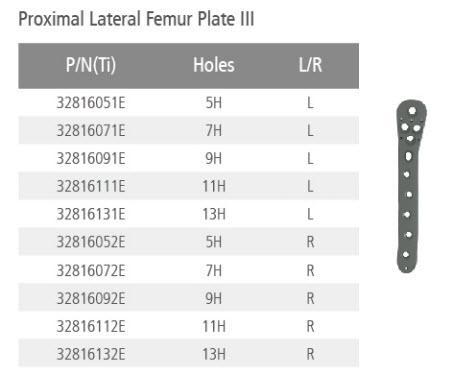
Task: Click the 13H cell in the 32816131E row
Action: (214, 214)
